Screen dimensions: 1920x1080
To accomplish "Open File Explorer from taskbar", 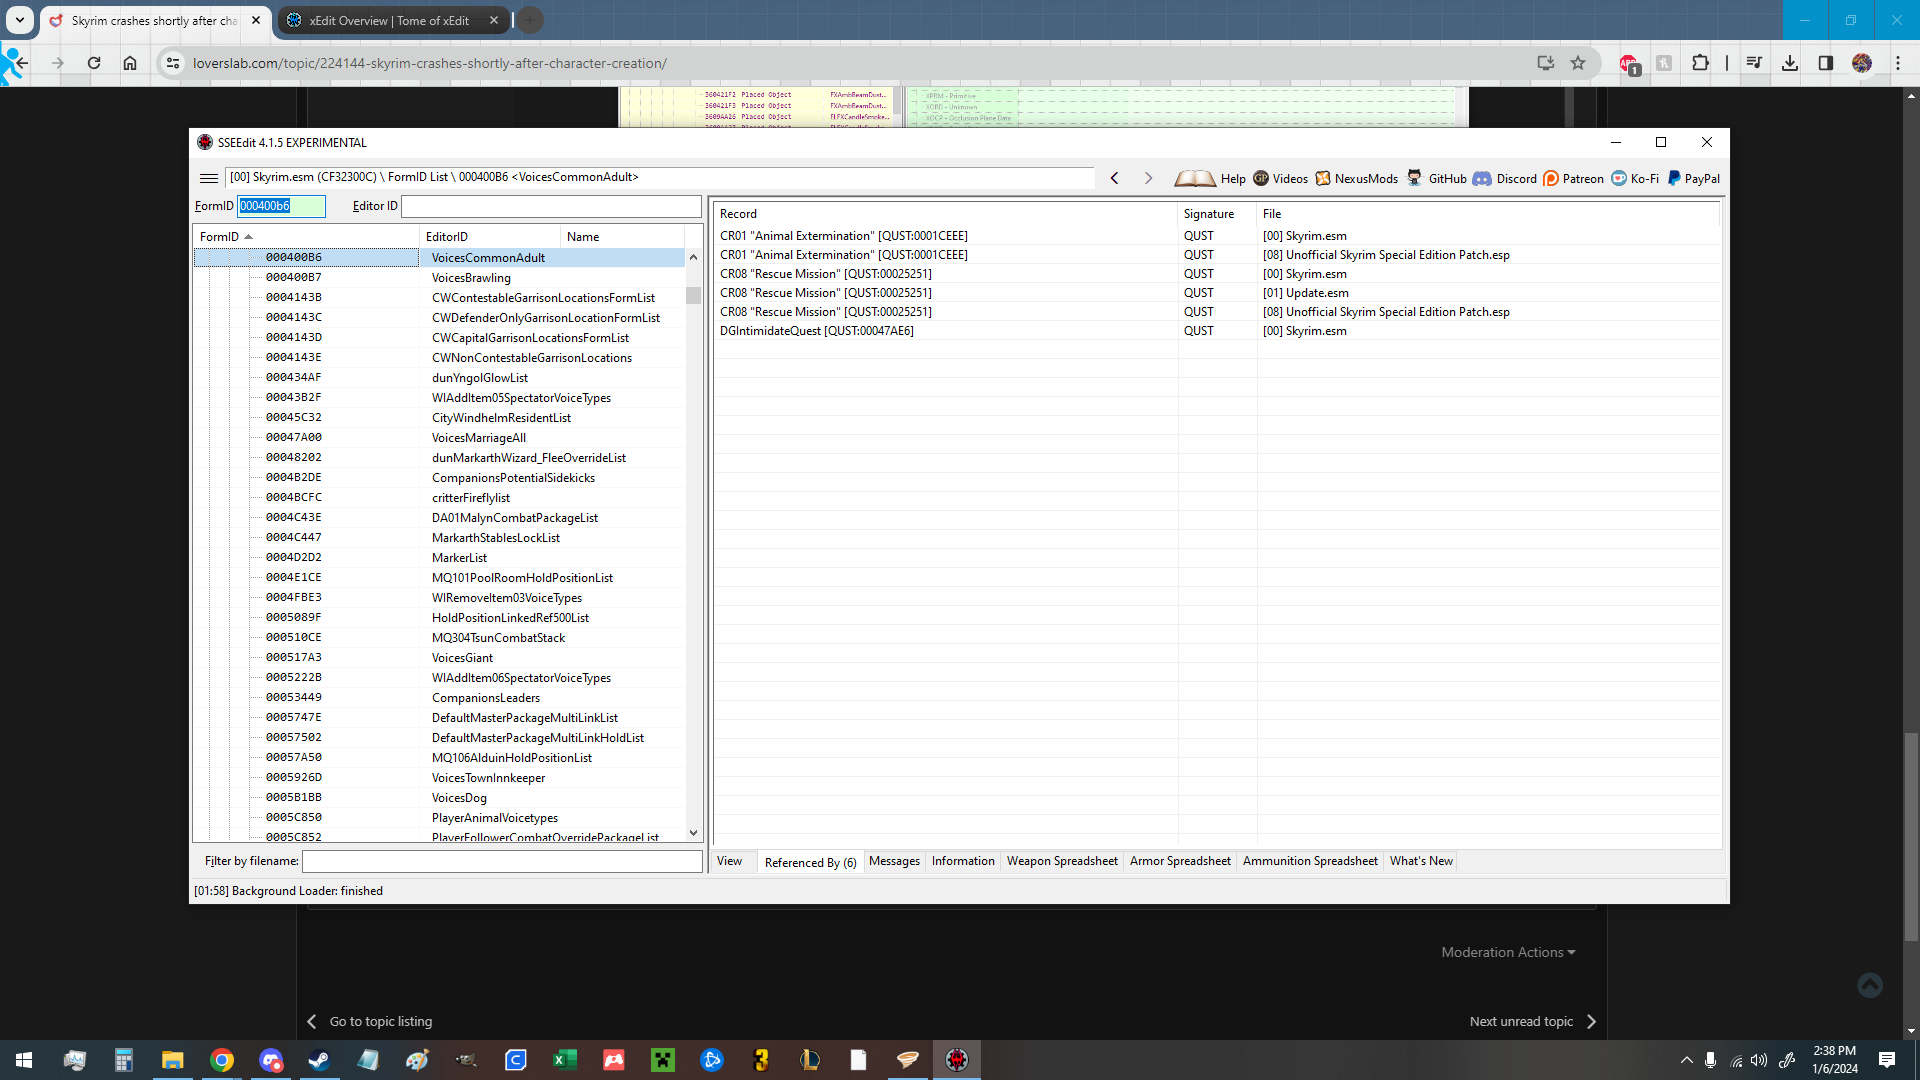I will click(x=173, y=1060).
